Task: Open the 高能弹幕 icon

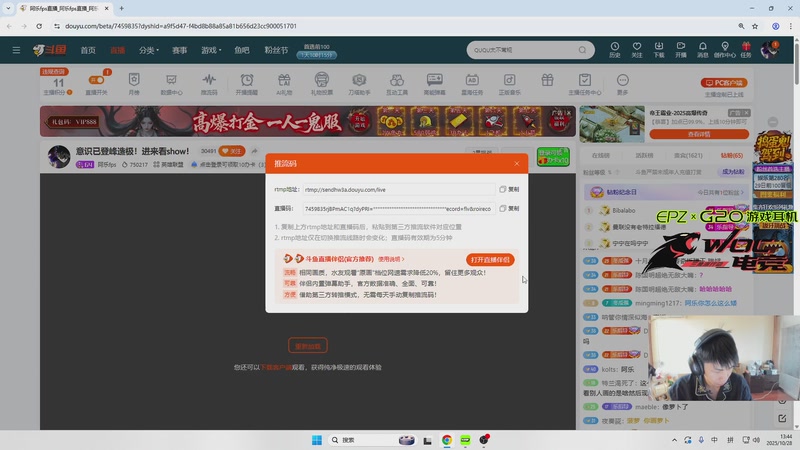Action: pyautogui.click(x=434, y=84)
